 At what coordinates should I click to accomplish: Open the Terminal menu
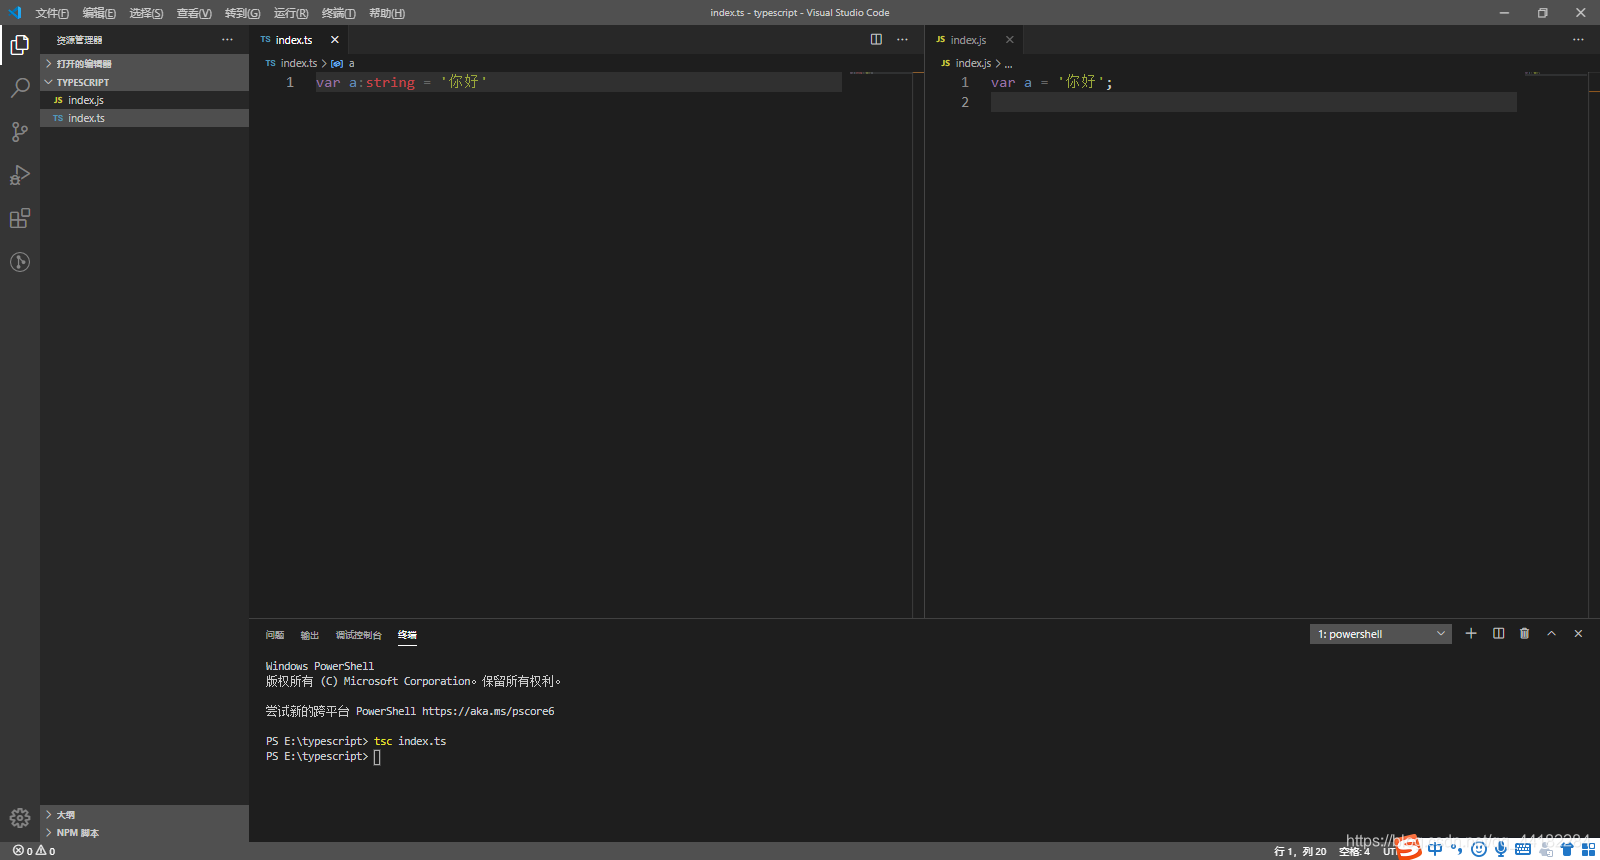tap(338, 13)
